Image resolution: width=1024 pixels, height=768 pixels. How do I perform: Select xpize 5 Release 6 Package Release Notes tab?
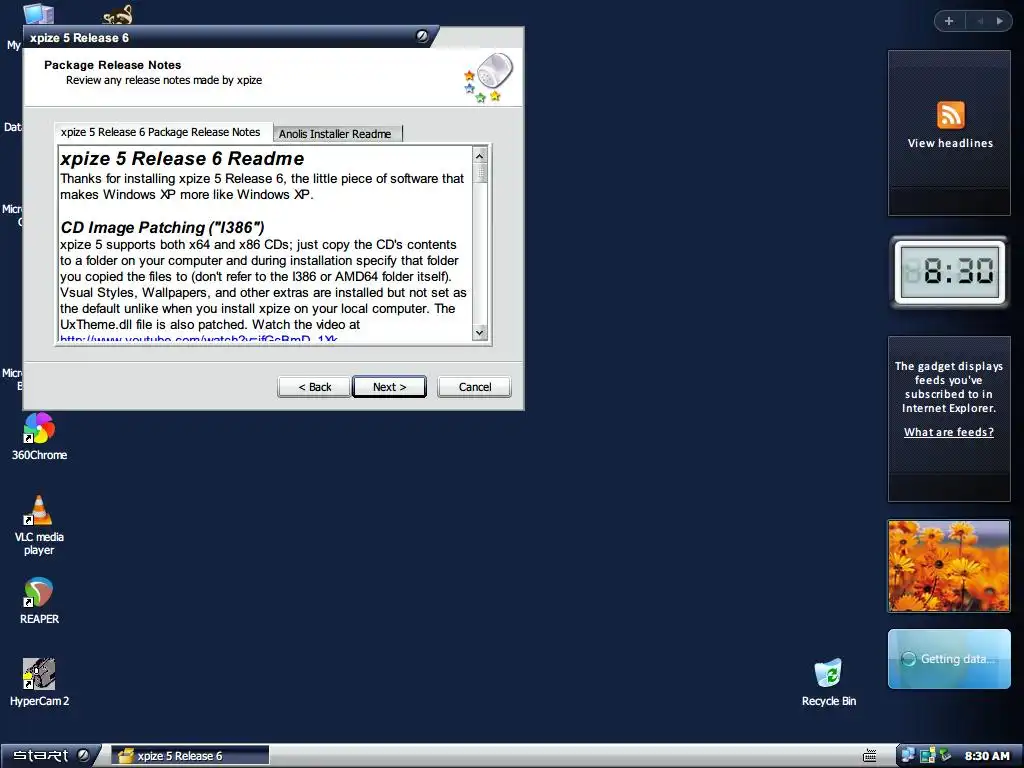click(x=161, y=132)
